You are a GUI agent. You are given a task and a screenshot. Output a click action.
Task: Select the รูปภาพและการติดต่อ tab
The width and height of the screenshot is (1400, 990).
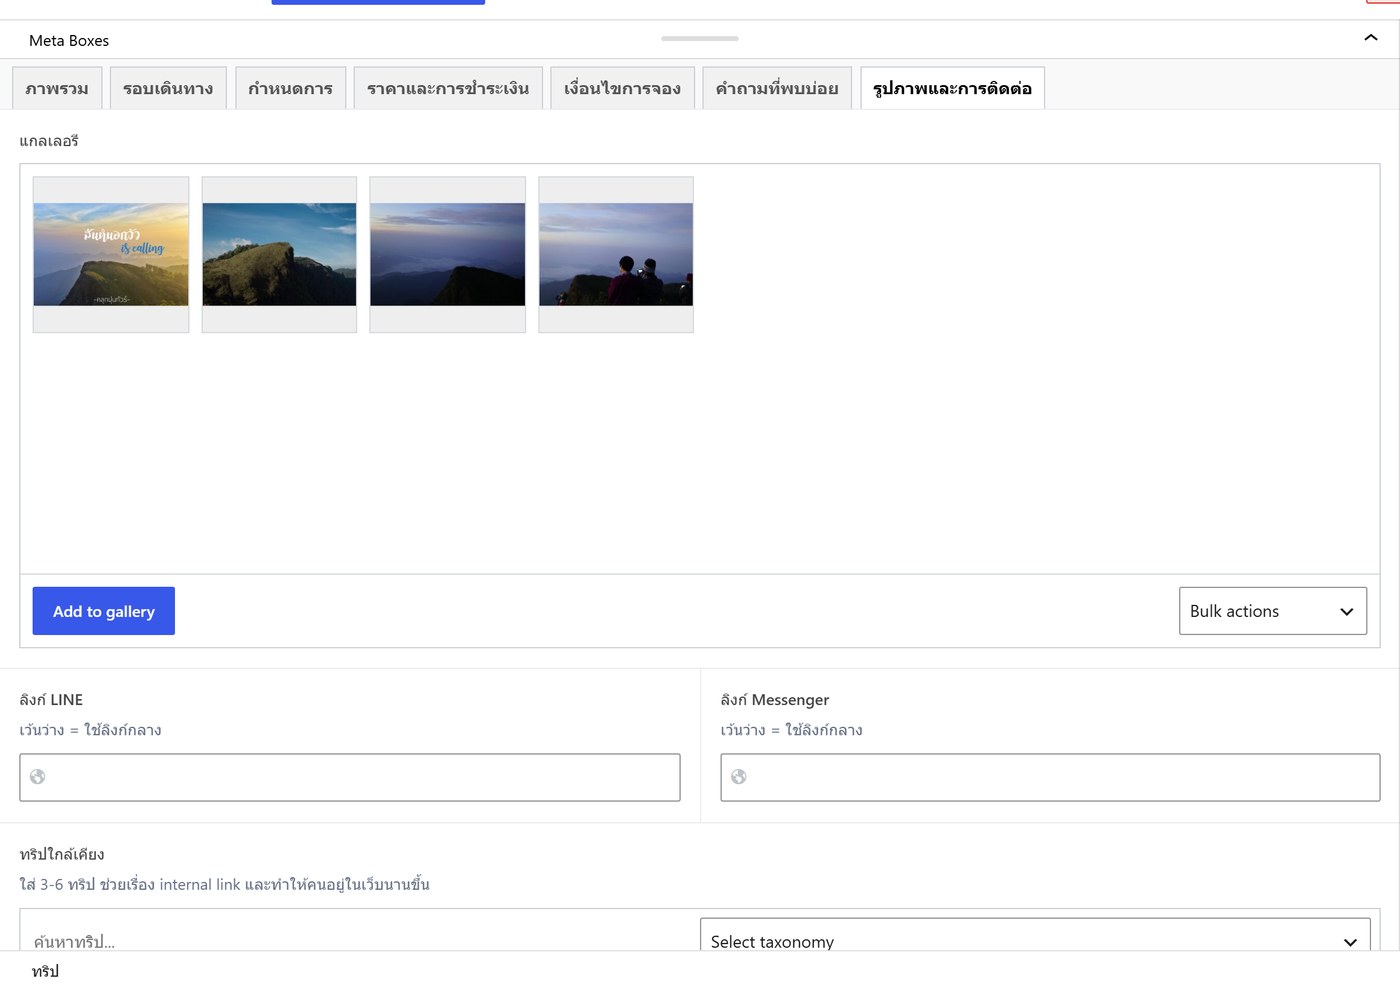[x=952, y=88]
